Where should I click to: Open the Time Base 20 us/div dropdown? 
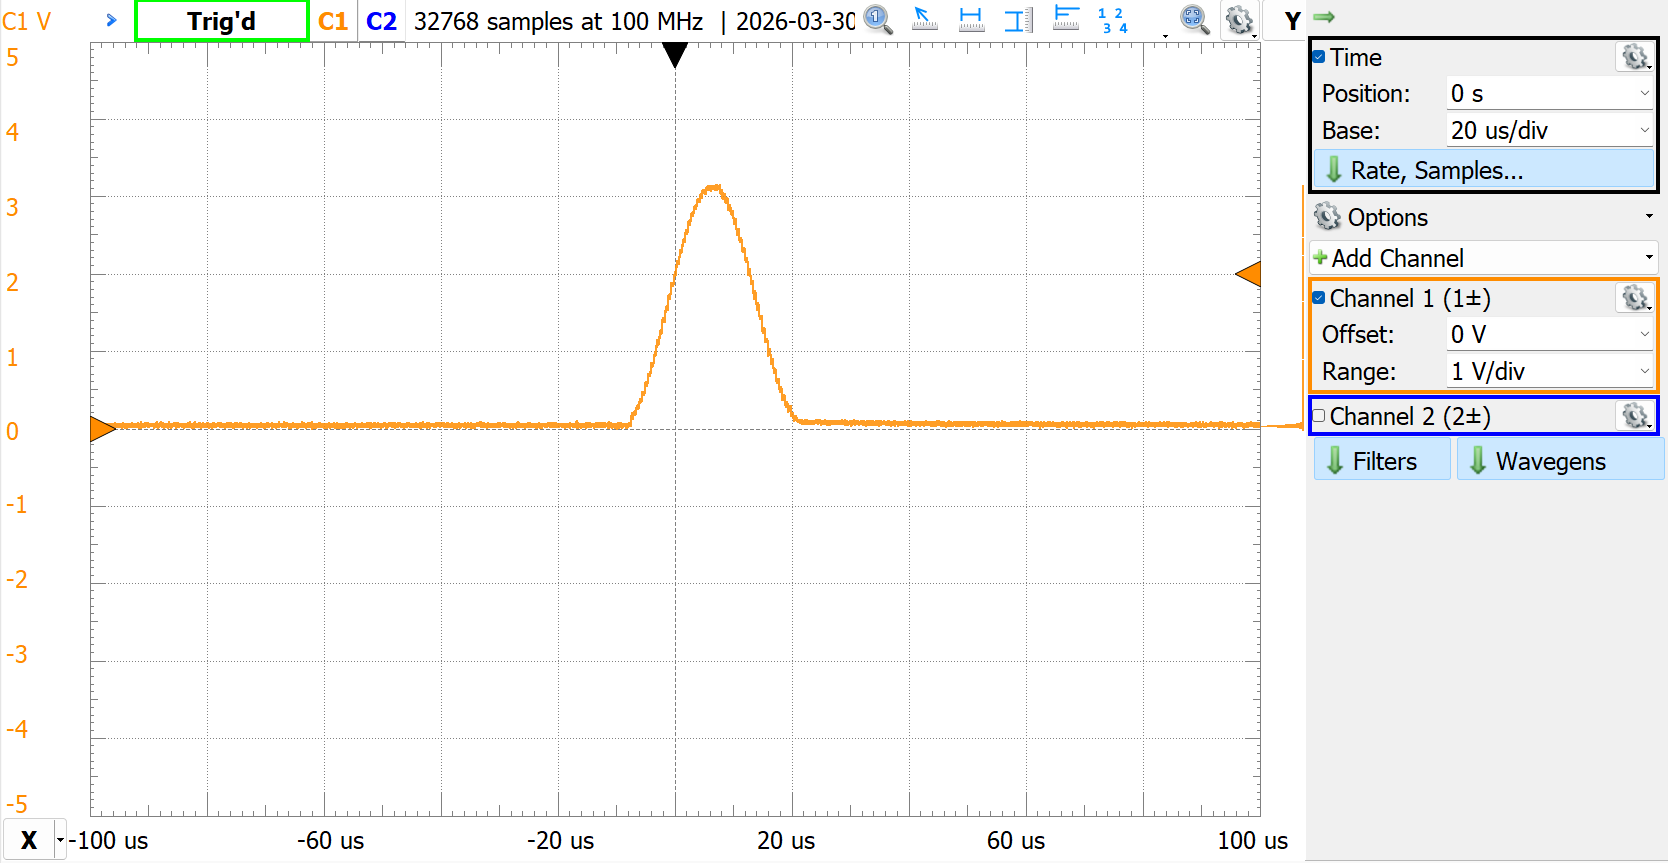(x=1548, y=131)
